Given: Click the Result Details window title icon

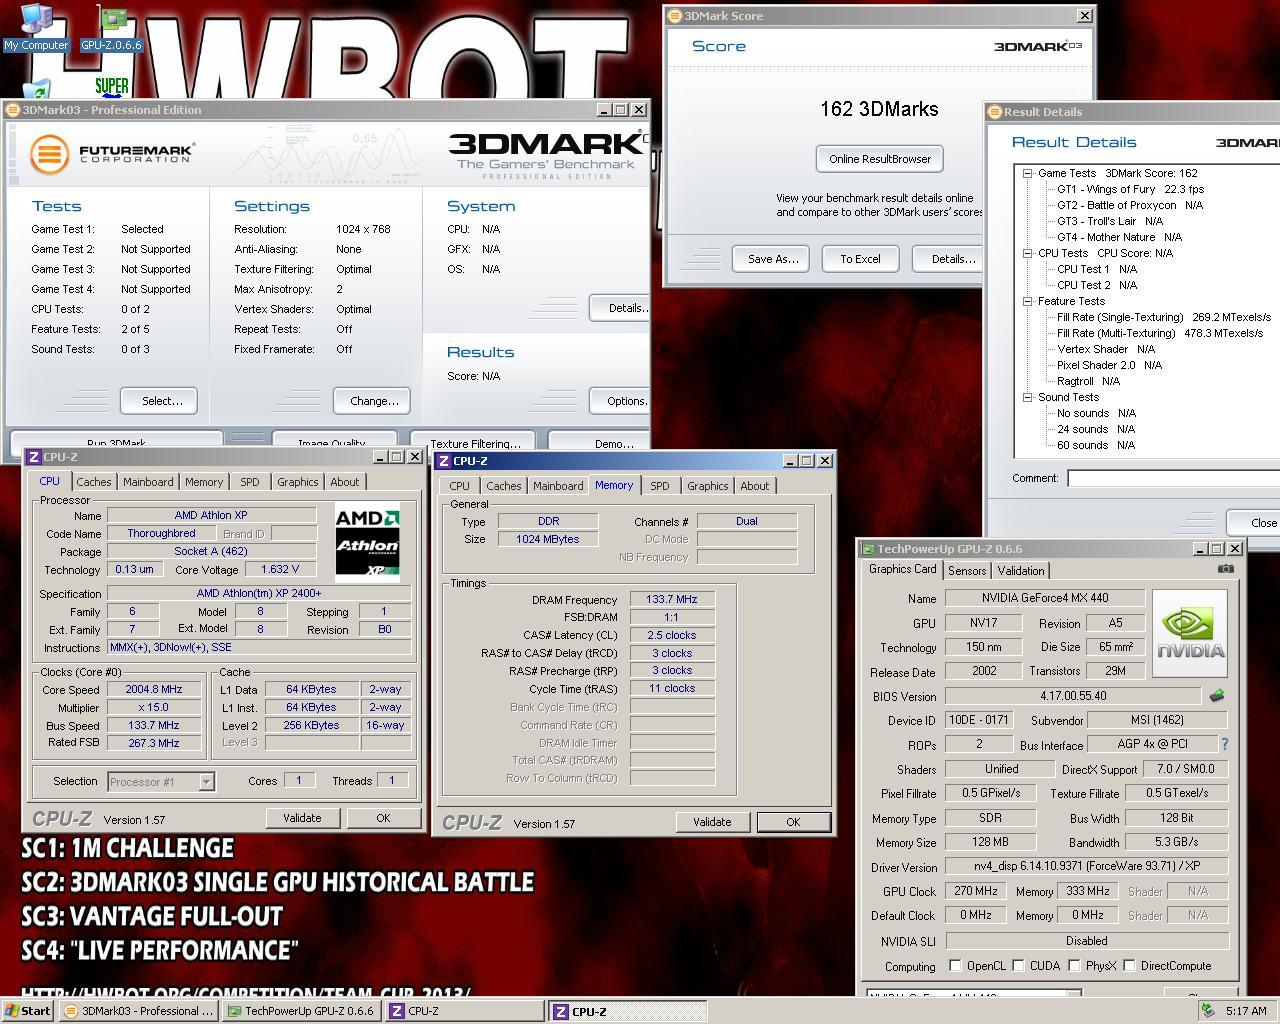Looking at the screenshot, I should (995, 112).
